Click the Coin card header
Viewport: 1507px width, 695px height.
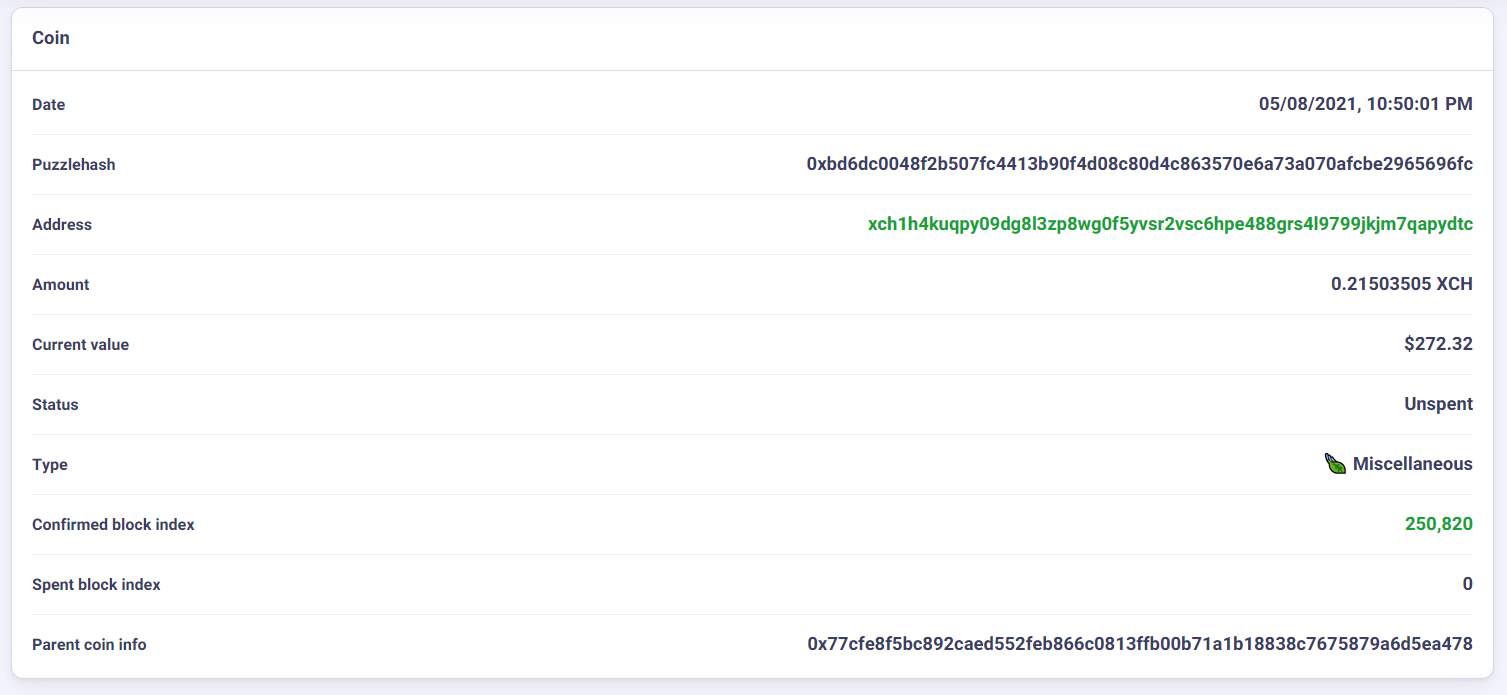[50, 38]
